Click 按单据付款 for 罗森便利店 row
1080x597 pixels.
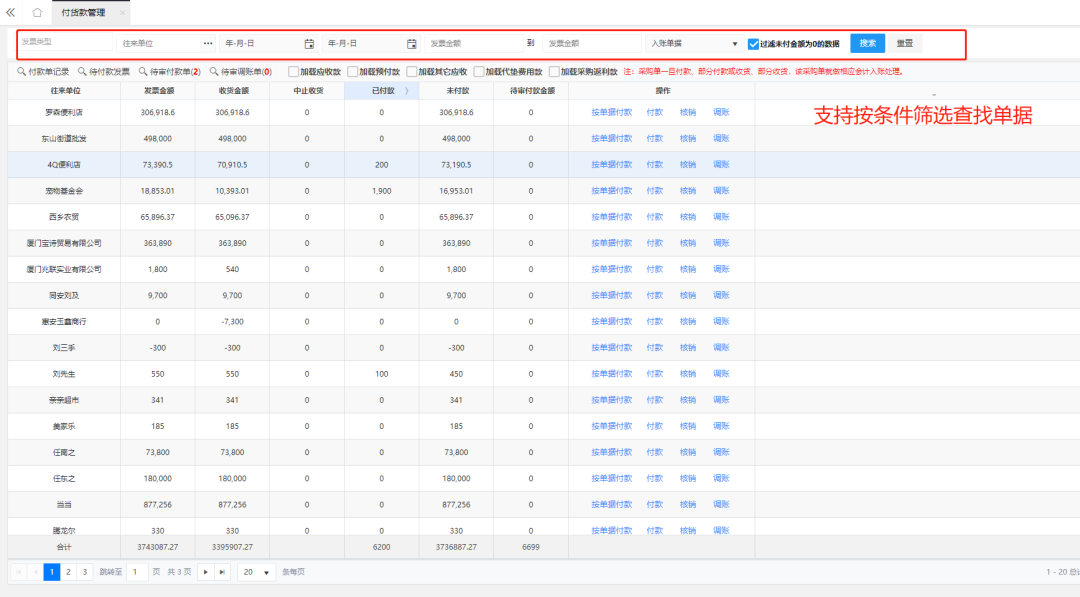(x=611, y=112)
